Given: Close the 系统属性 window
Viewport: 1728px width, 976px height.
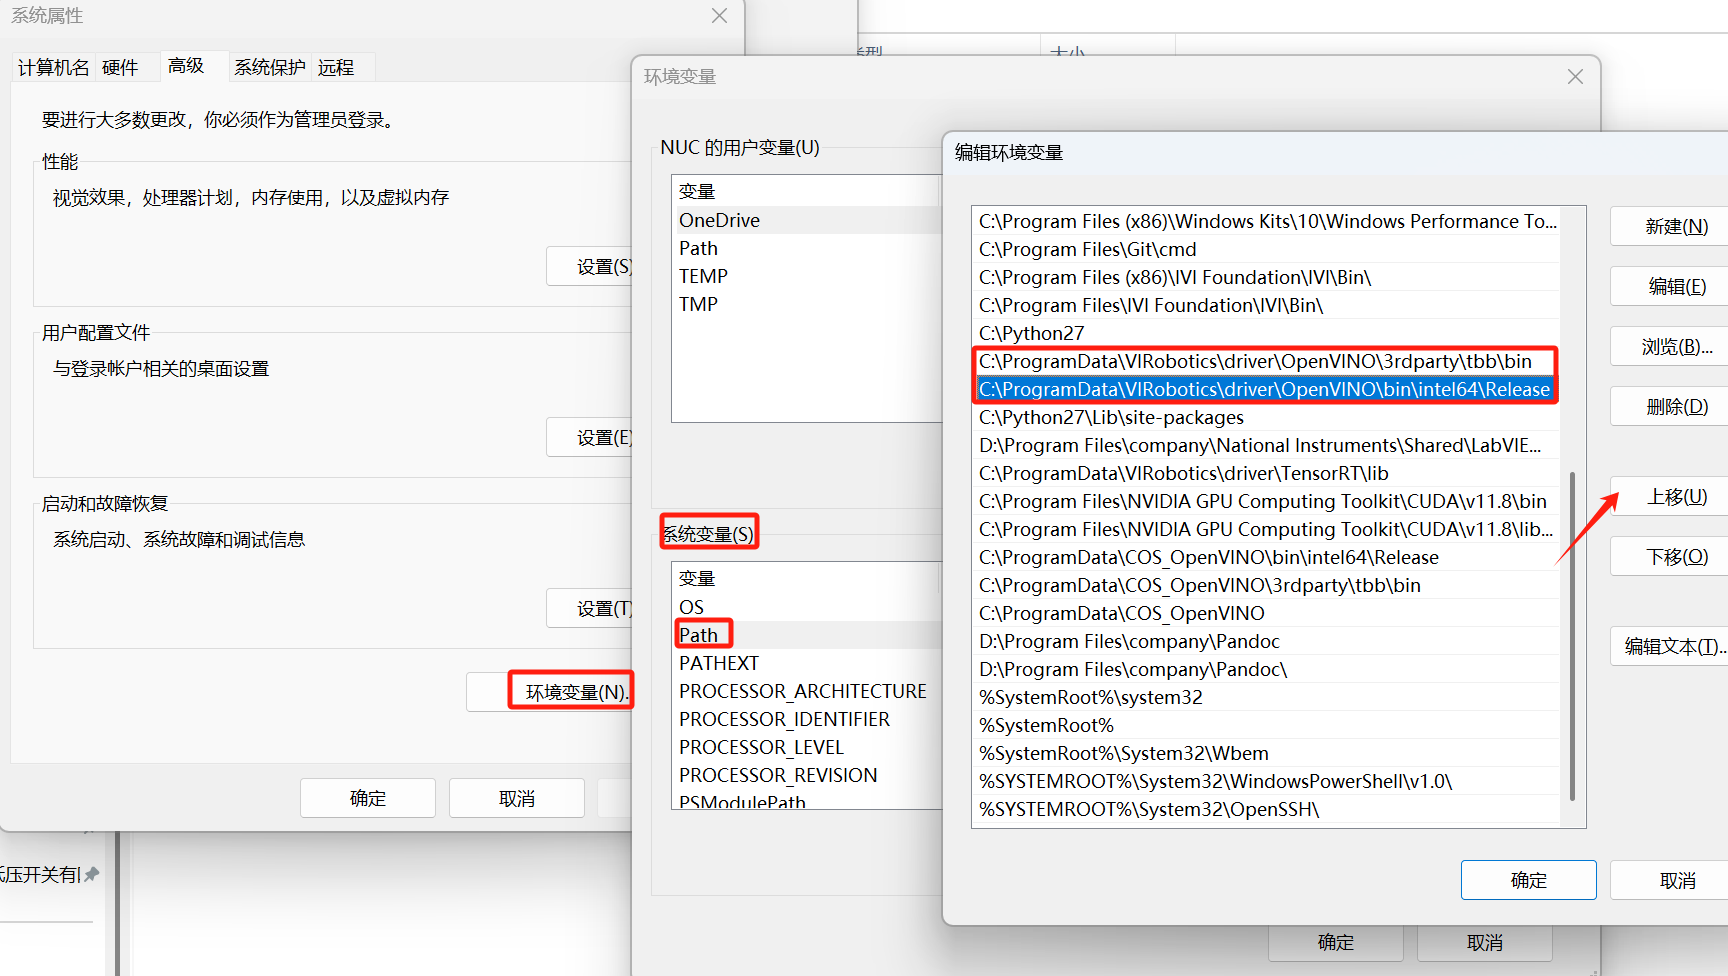Looking at the screenshot, I should [719, 16].
